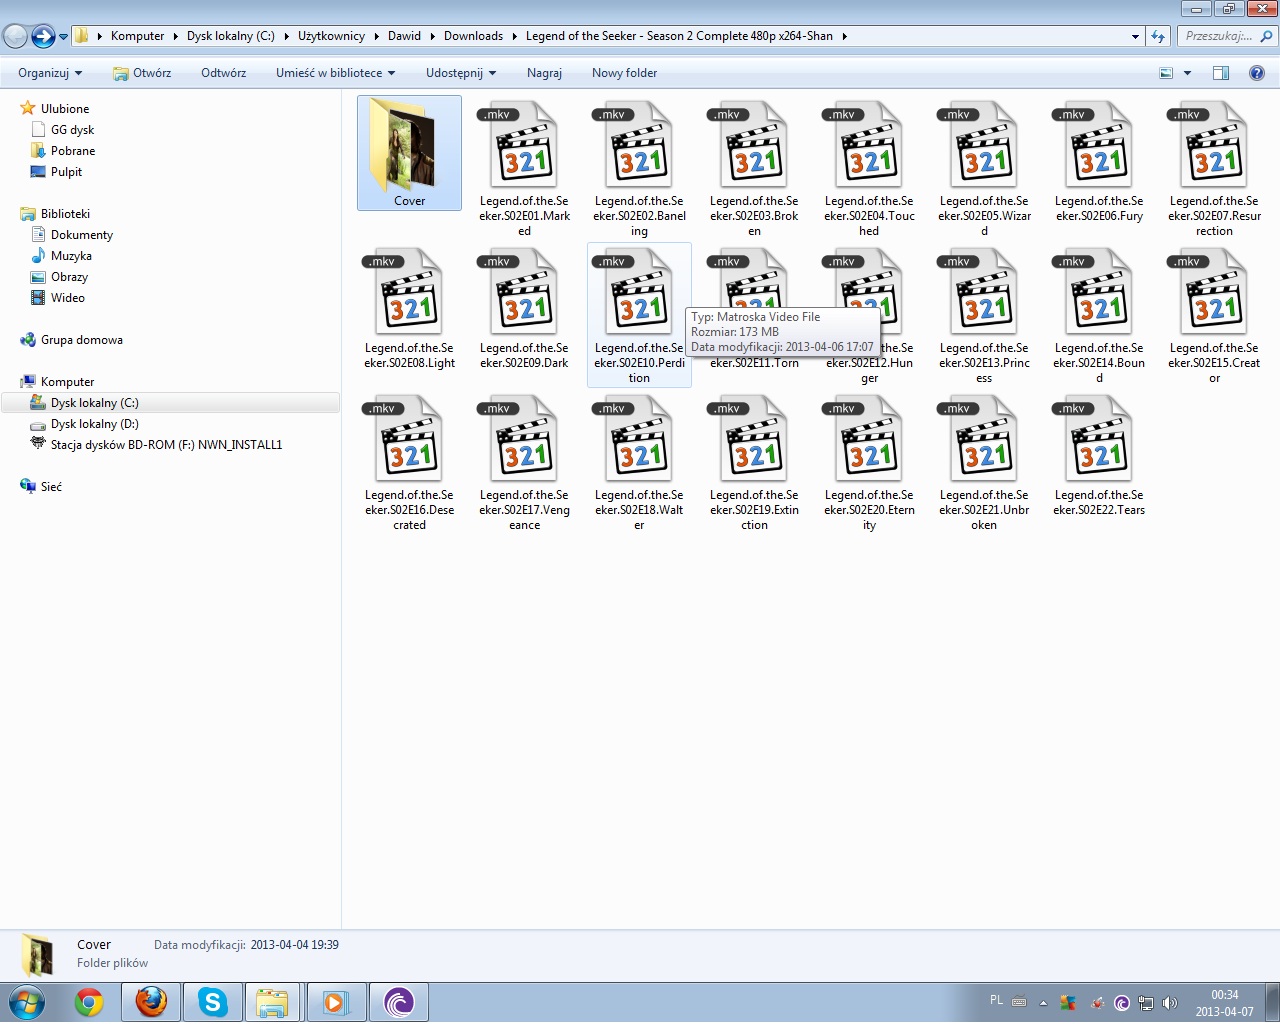Screen dimensions: 1280x1024
Task: Click the Forward navigation button
Action: click(42, 36)
